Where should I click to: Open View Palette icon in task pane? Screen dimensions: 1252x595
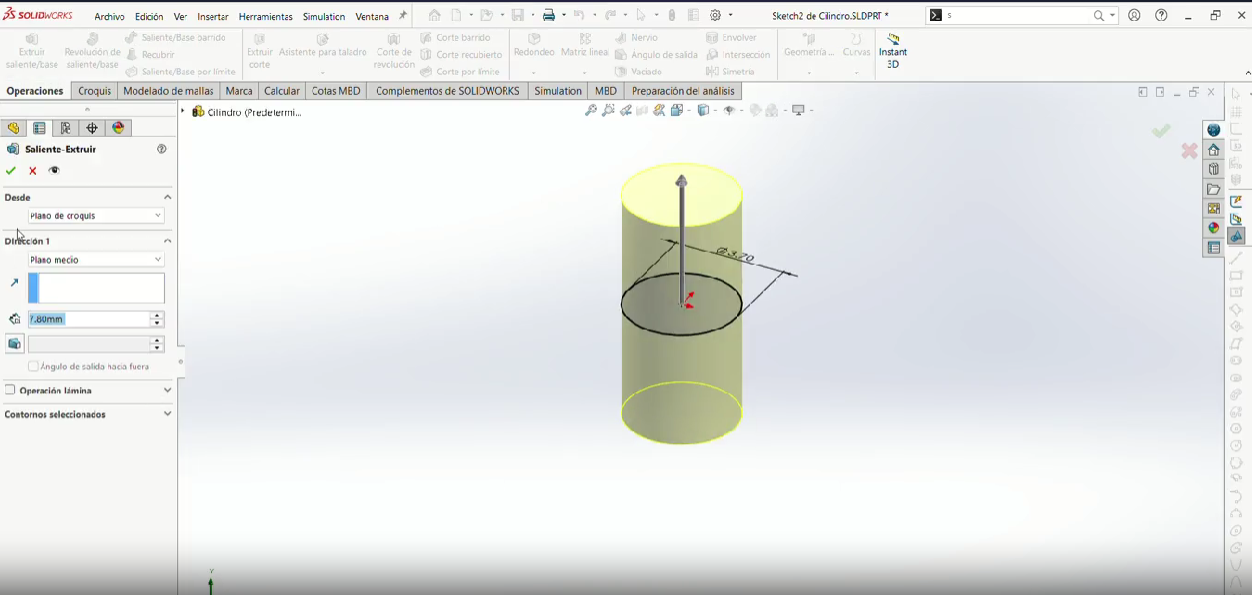(1214, 208)
